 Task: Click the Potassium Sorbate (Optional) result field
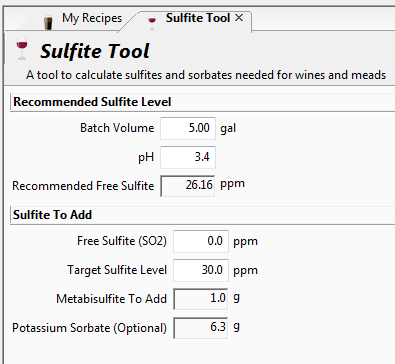201,328
